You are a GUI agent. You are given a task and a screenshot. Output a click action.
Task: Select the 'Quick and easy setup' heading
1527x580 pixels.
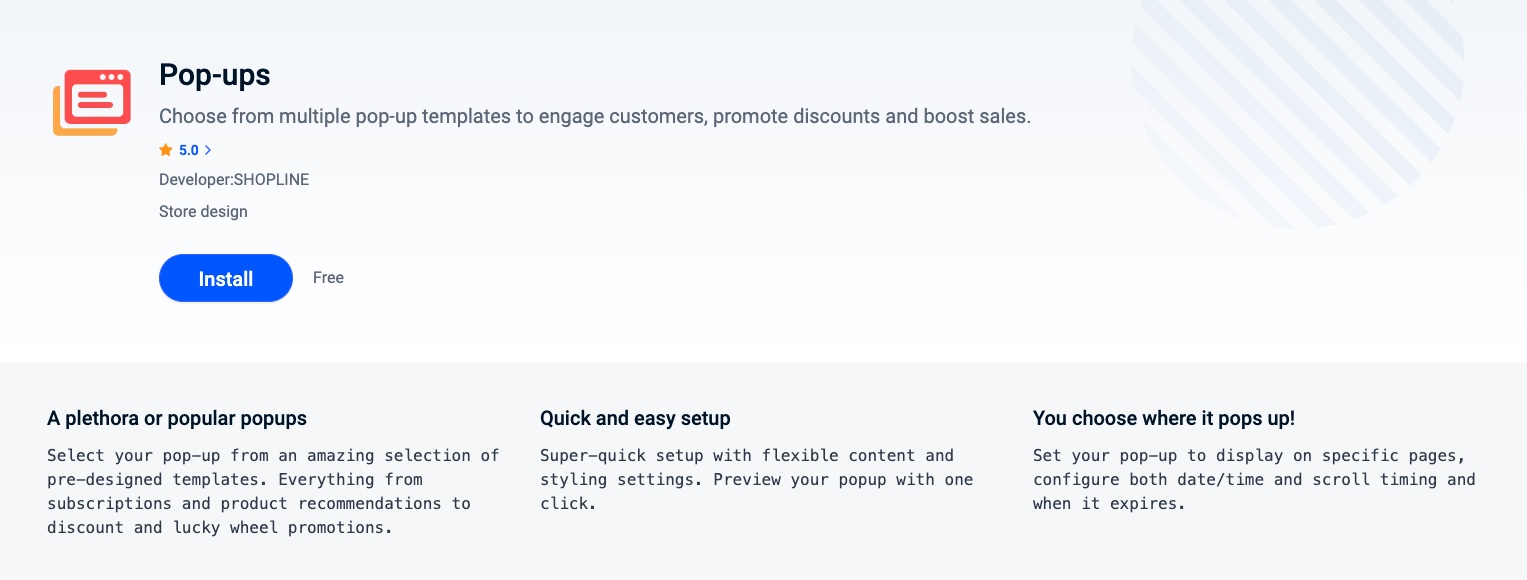(x=635, y=418)
